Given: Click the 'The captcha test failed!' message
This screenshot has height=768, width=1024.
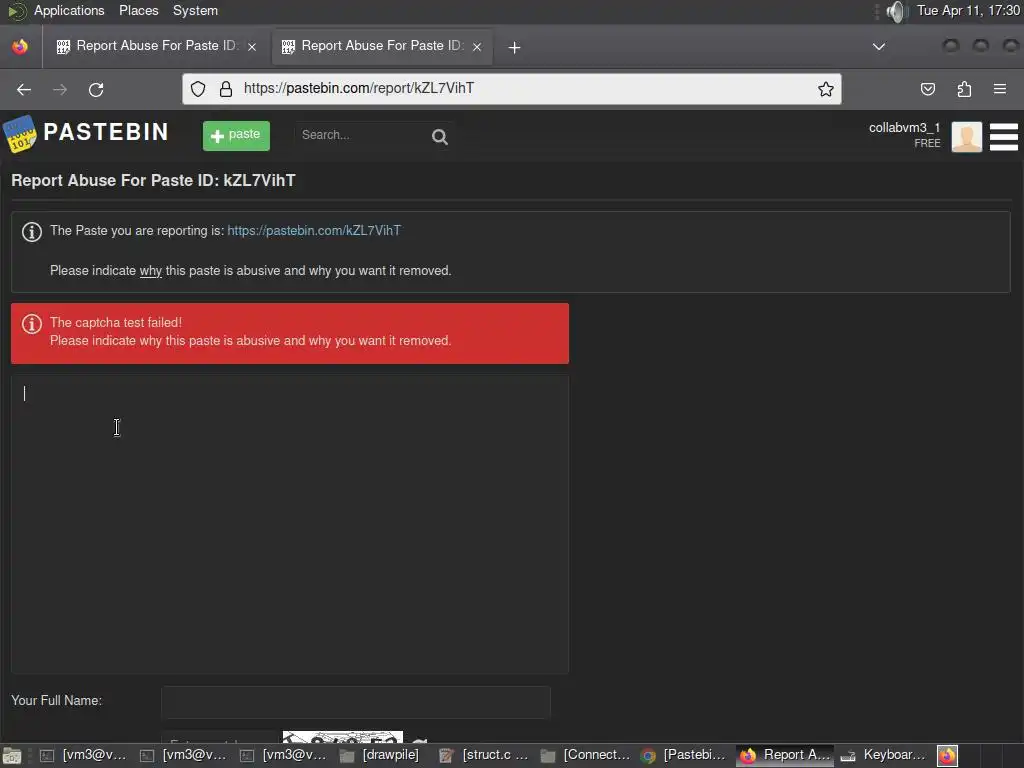Looking at the screenshot, I should (116, 323).
